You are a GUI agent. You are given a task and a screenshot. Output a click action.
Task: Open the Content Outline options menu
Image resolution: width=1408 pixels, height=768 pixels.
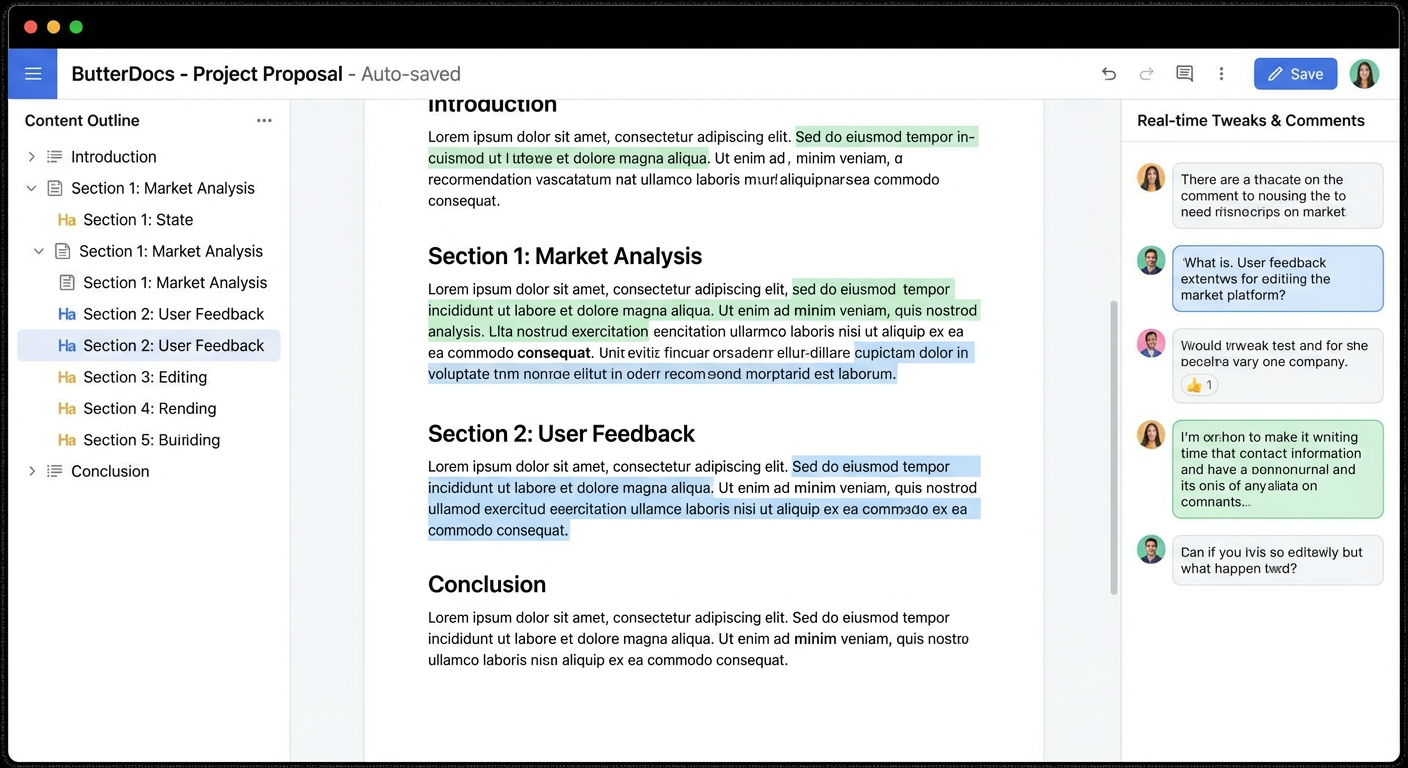264,119
